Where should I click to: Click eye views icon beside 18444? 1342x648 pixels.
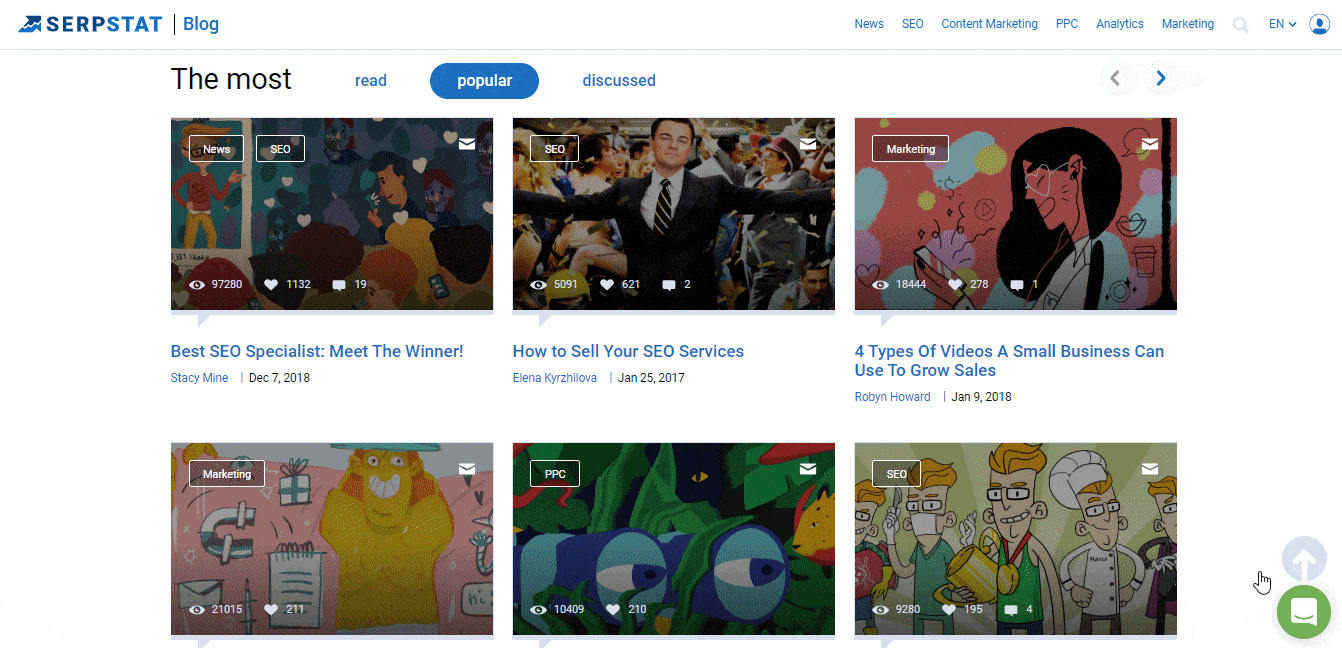pos(881,285)
